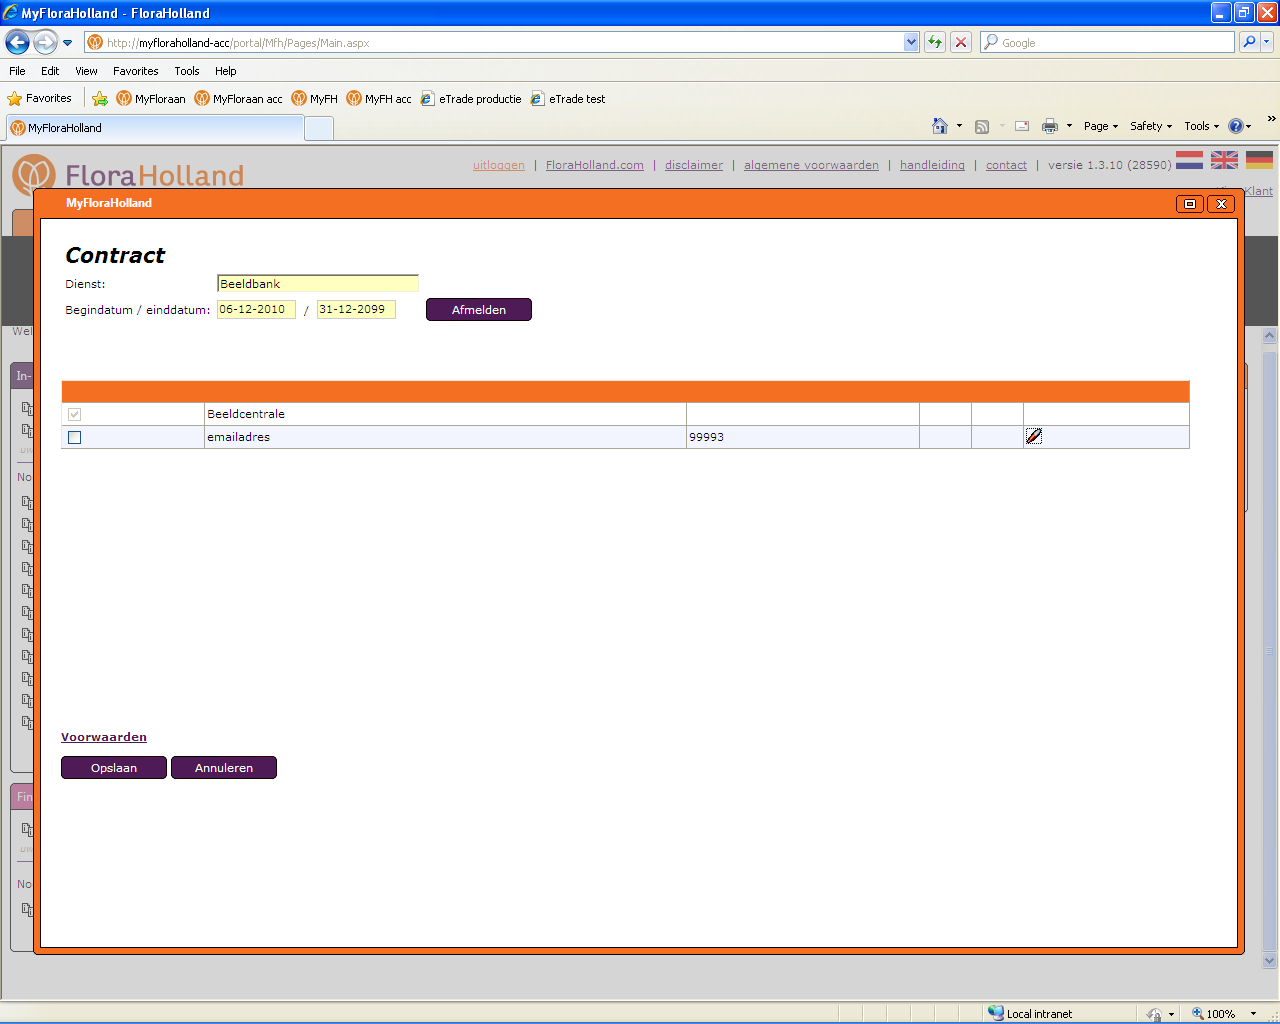
Task: Open the command bar Tools dropdown
Action: tap(1202, 126)
